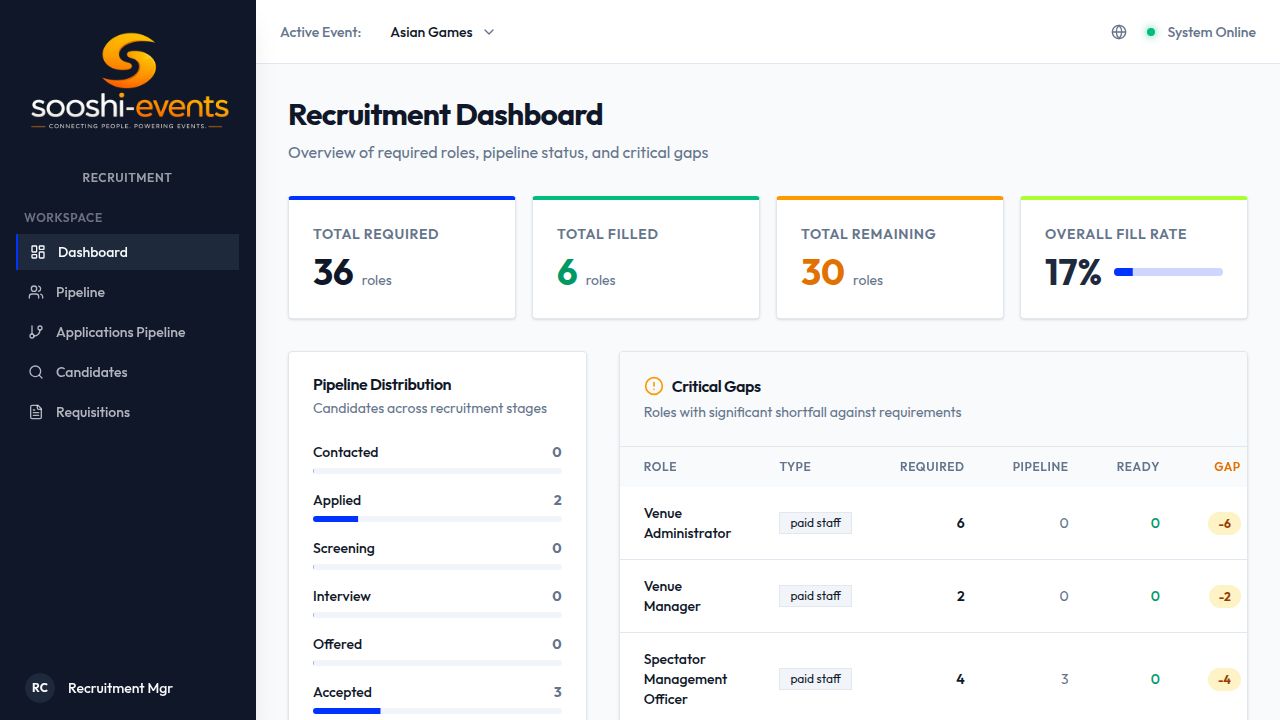1280x720 pixels.
Task: Click the Accepted stage label
Action: (342, 692)
